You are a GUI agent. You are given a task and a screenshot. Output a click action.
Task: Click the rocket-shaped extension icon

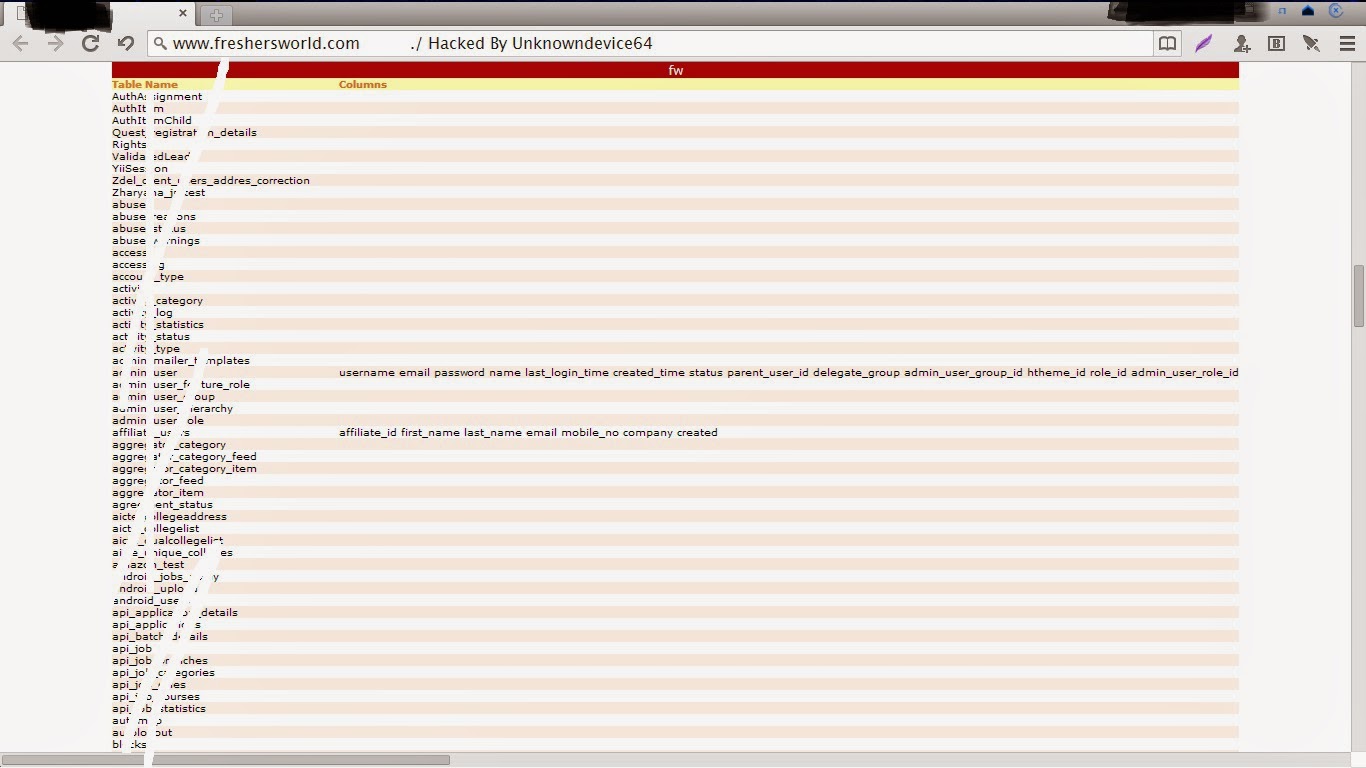[1311, 43]
